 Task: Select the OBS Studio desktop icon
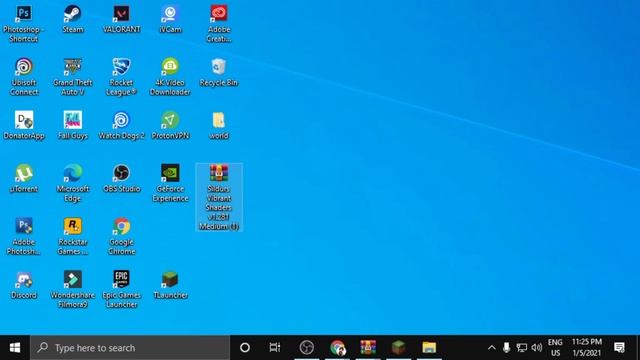coord(122,178)
